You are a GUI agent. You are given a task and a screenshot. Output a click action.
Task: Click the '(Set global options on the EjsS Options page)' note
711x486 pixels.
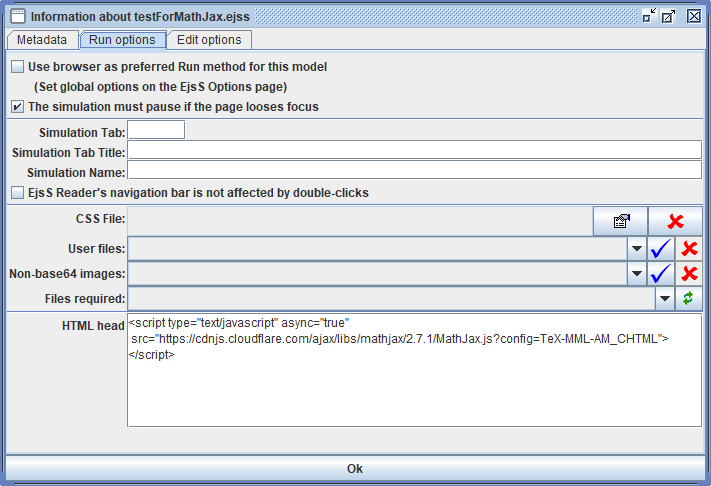161,87
